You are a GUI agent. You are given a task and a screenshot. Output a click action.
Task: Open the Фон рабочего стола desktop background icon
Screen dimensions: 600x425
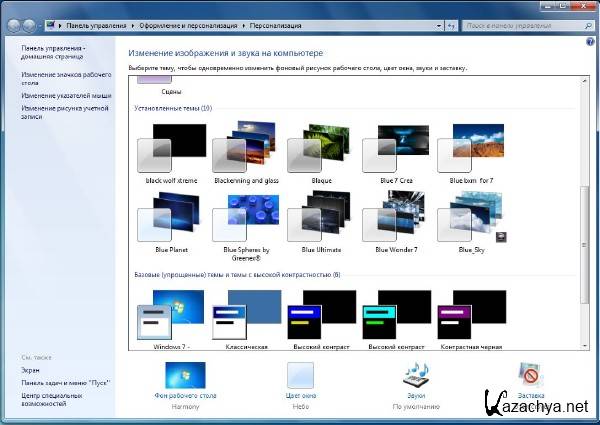(x=185, y=378)
